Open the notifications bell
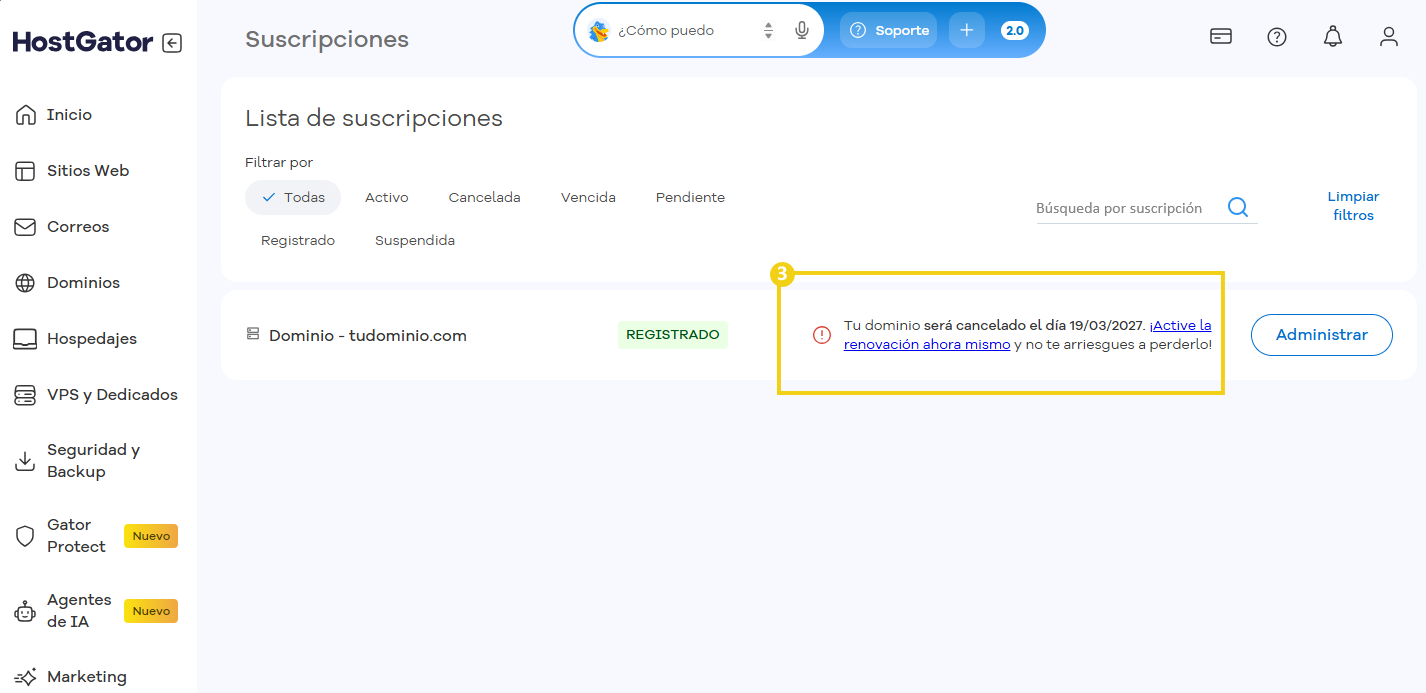 [x=1333, y=37]
